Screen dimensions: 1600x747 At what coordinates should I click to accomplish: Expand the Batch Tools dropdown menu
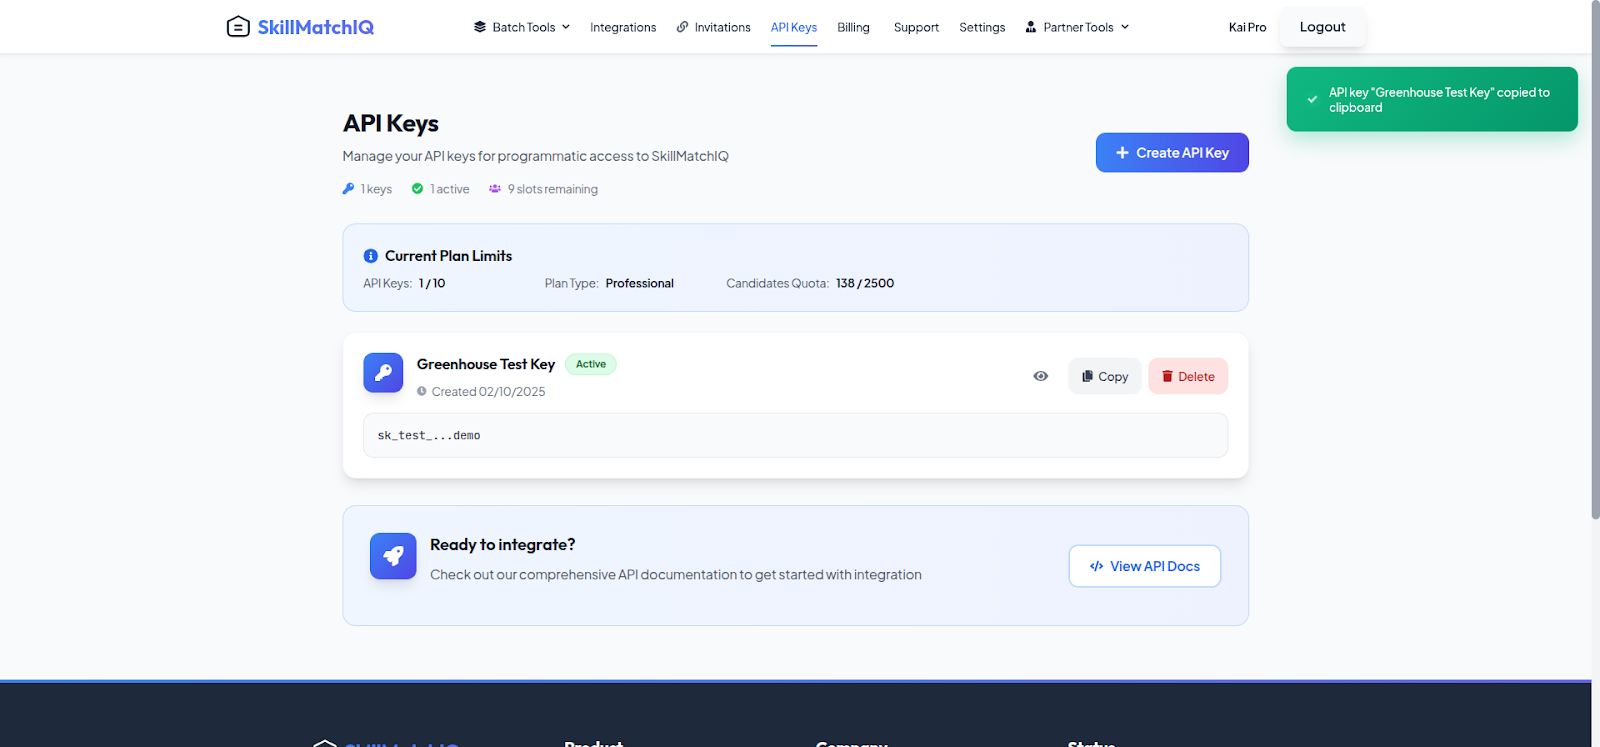(521, 27)
